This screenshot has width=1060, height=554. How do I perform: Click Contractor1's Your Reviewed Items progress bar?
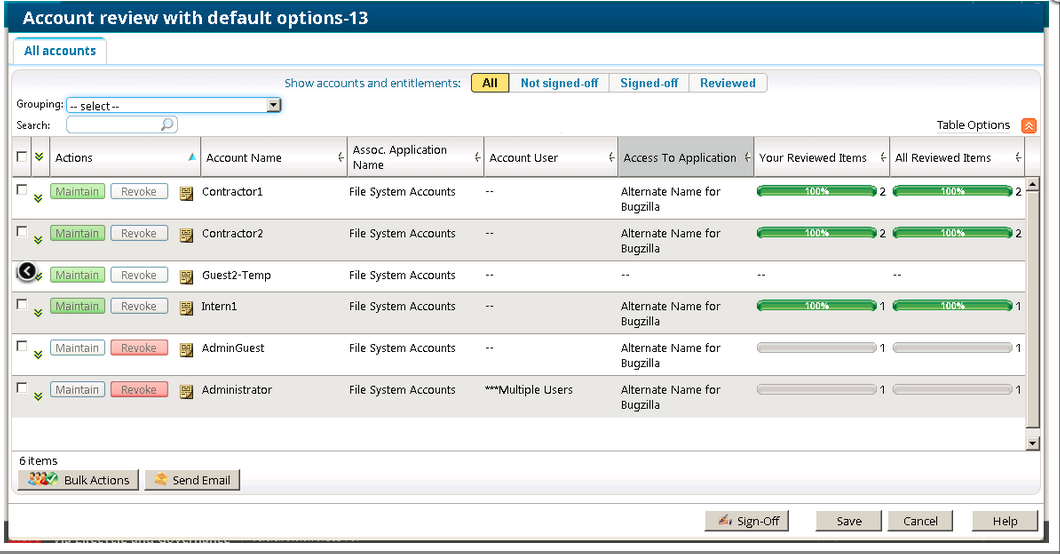(816, 191)
